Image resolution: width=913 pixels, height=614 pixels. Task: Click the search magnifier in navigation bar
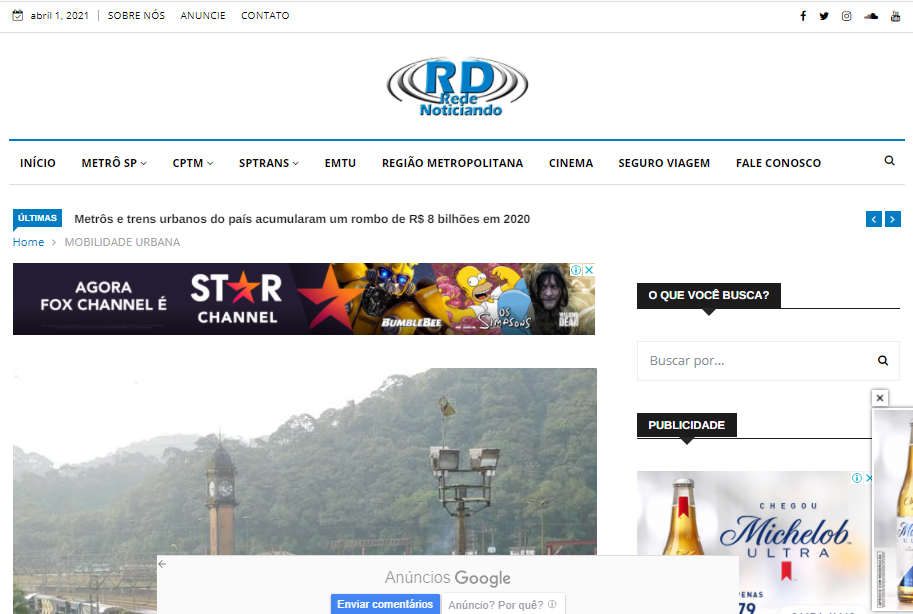coord(890,161)
